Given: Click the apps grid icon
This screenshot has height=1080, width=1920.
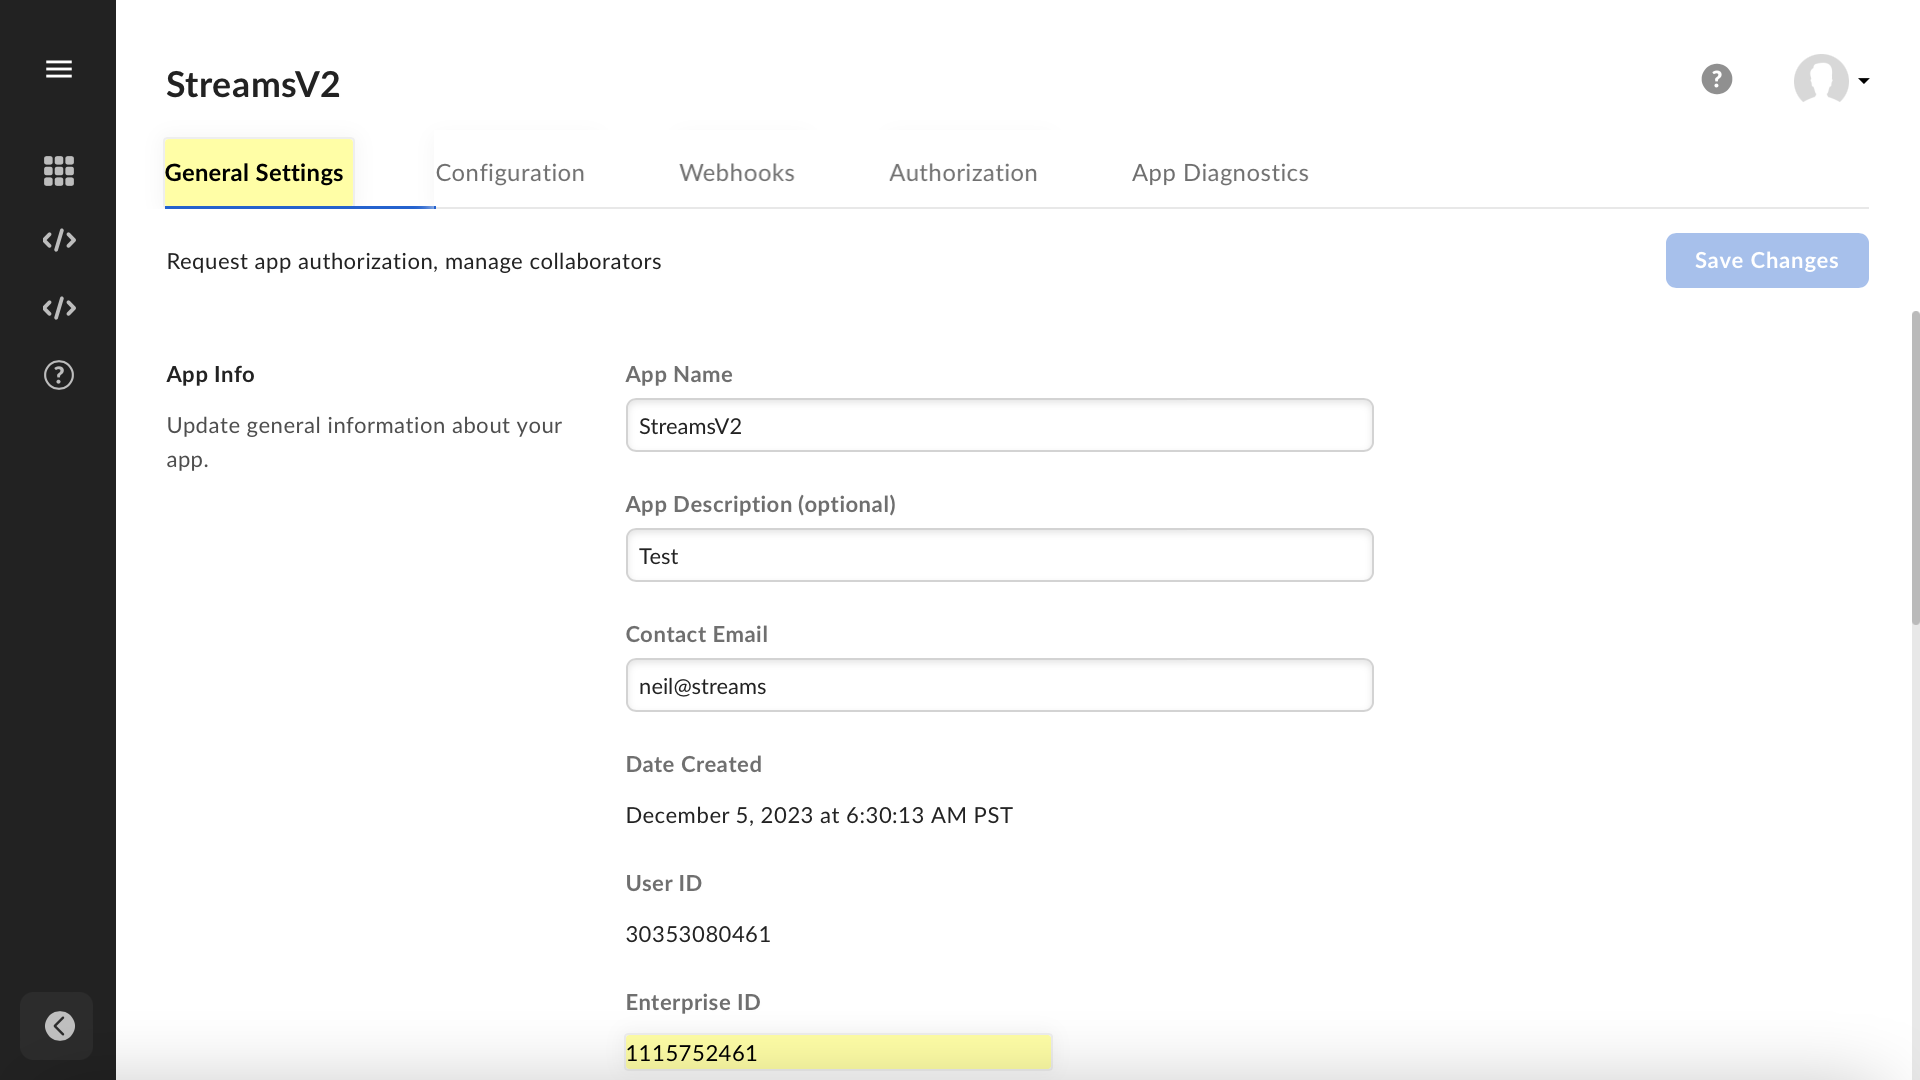Looking at the screenshot, I should point(59,171).
